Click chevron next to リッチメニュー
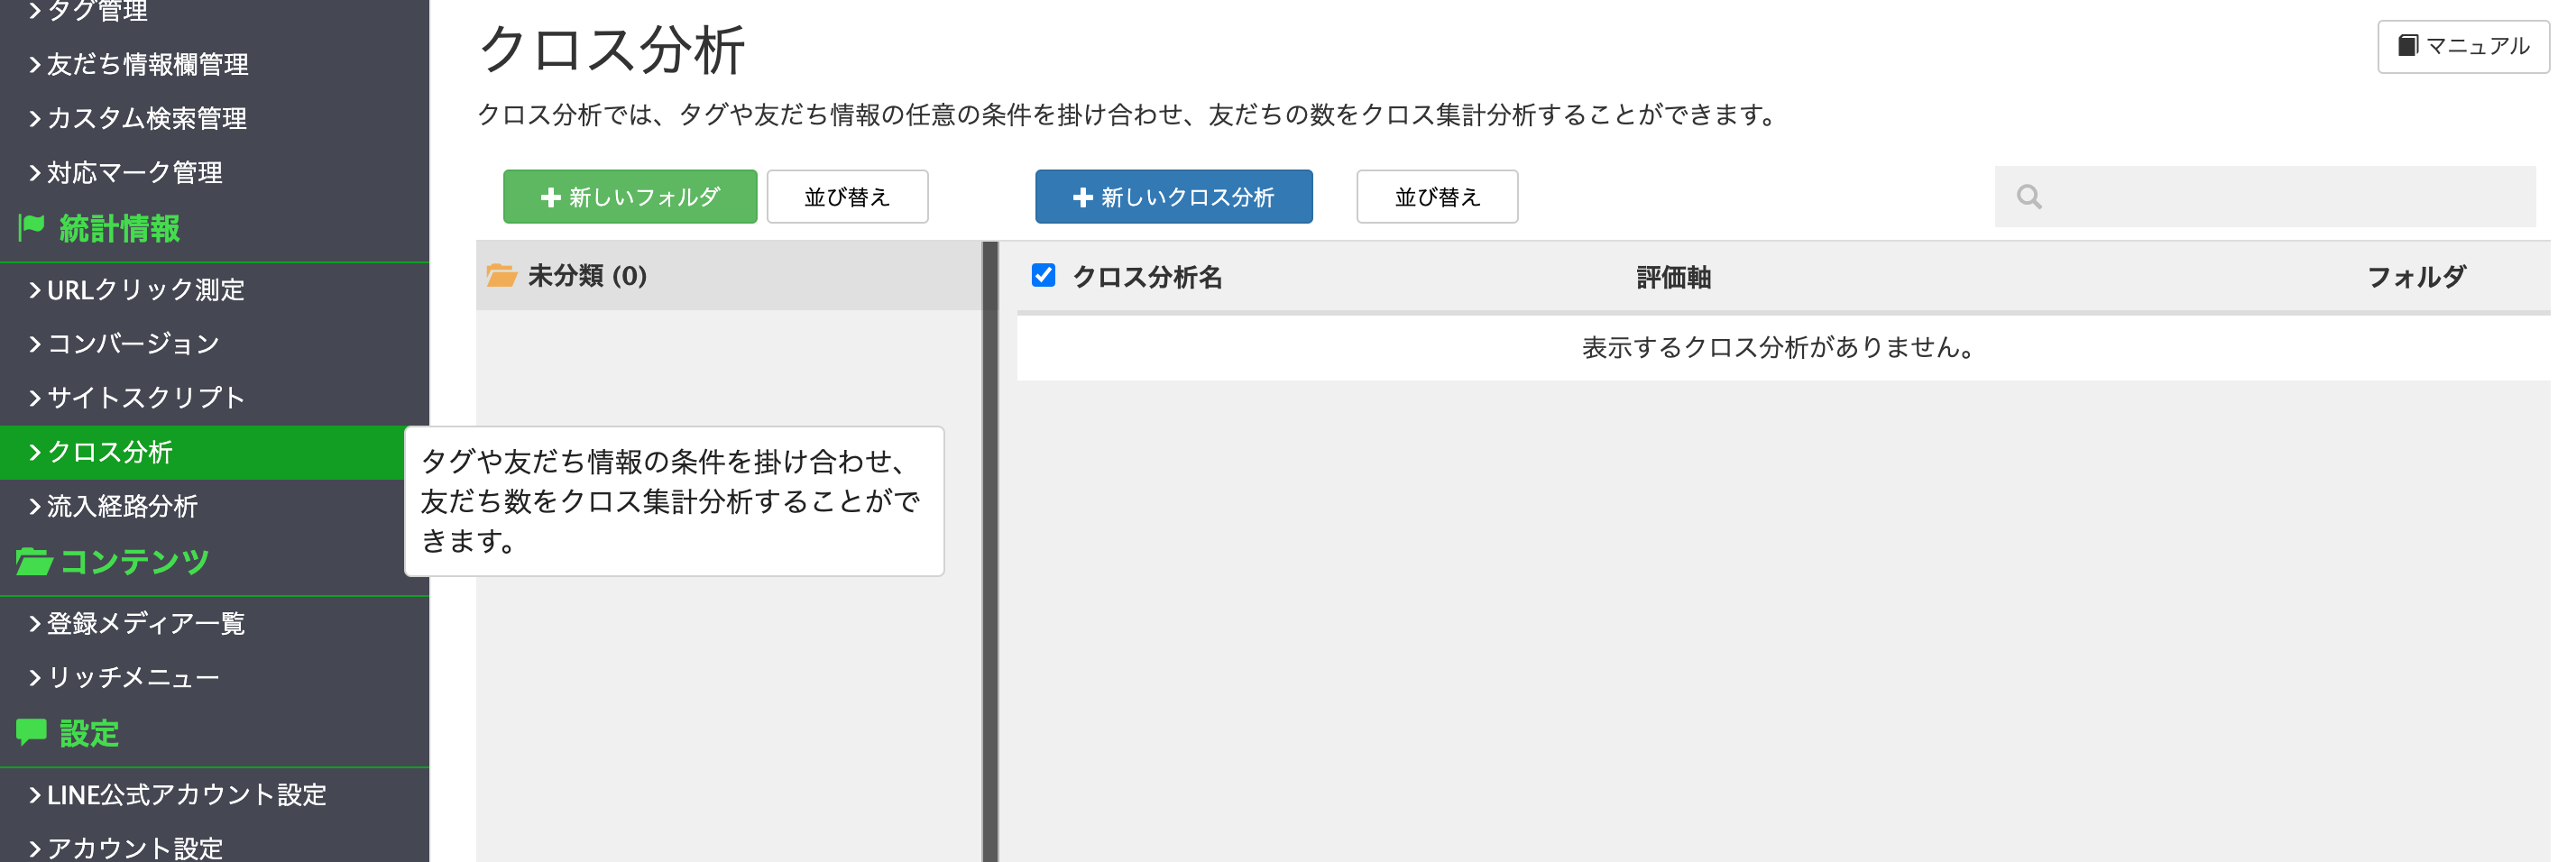 pos(35,678)
